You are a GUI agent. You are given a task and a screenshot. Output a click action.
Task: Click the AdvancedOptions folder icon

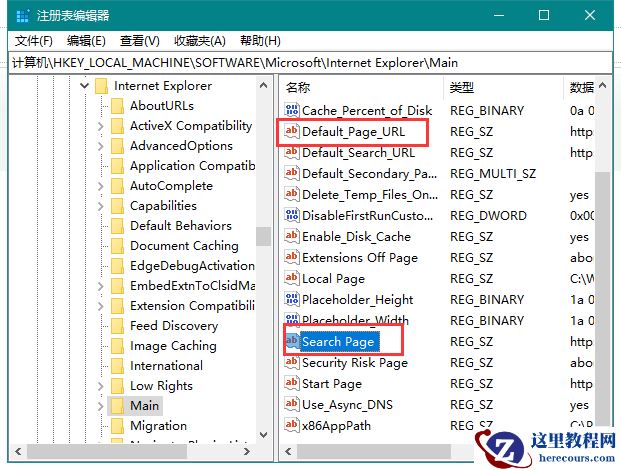pyautogui.click(x=118, y=146)
